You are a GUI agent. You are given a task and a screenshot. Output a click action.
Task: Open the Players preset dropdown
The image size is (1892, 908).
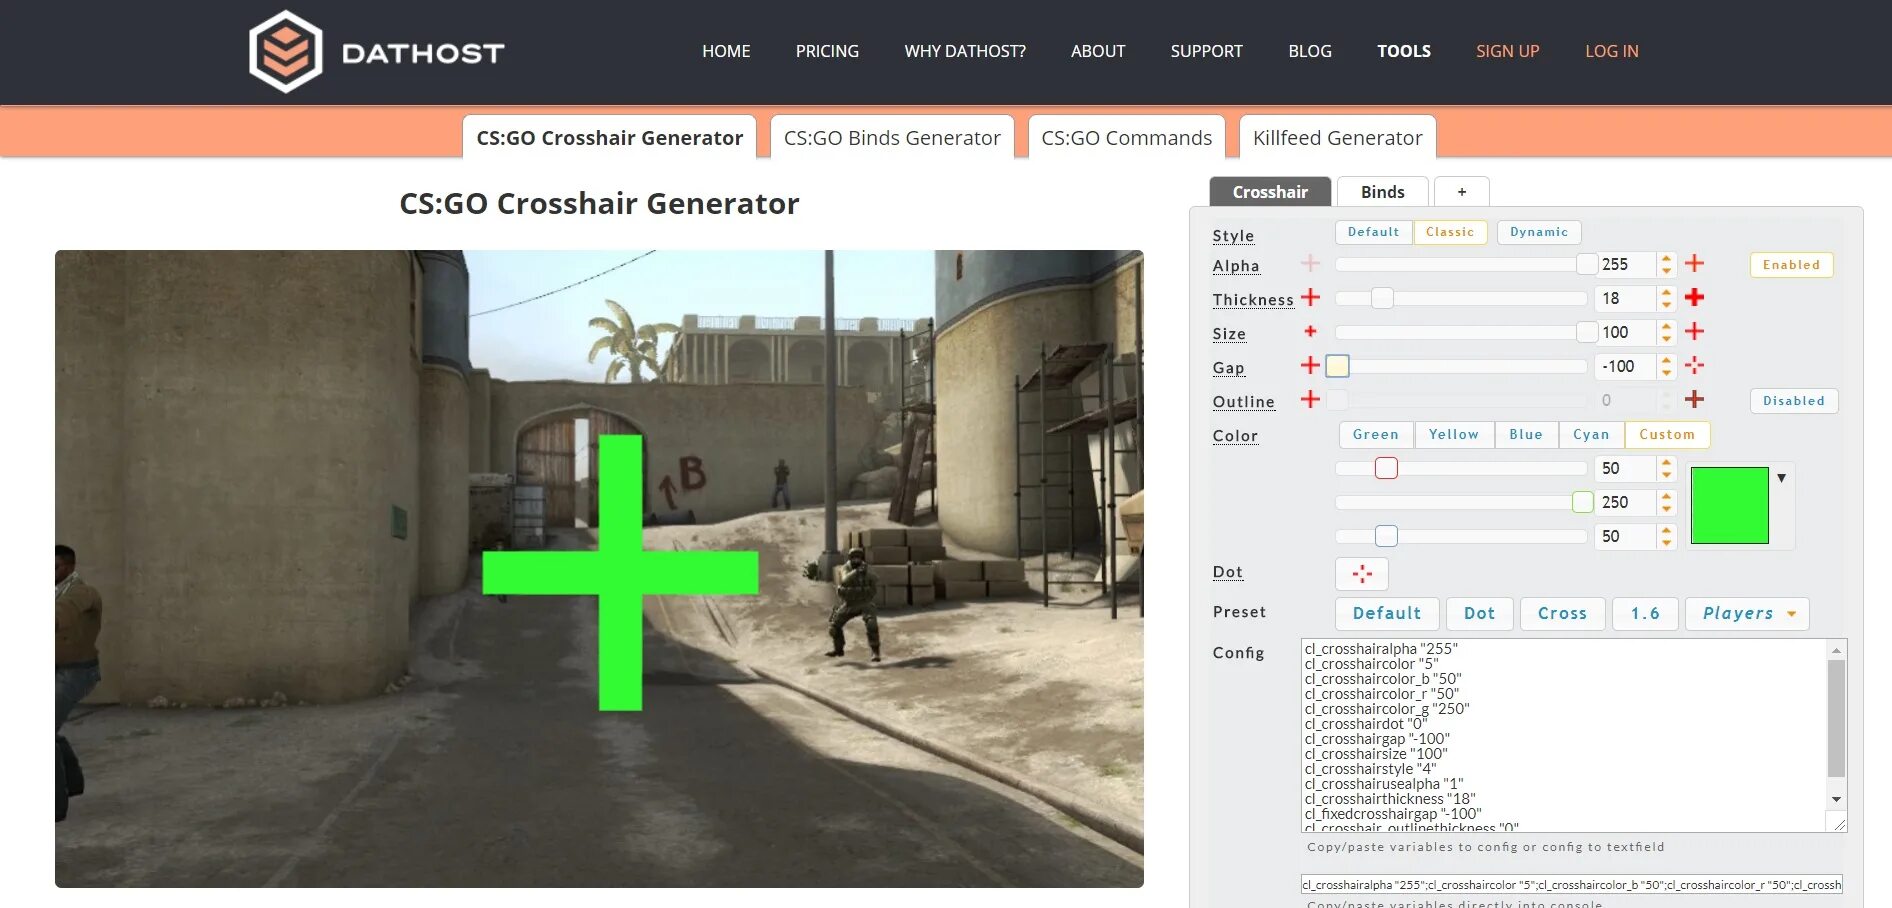coord(1747,614)
